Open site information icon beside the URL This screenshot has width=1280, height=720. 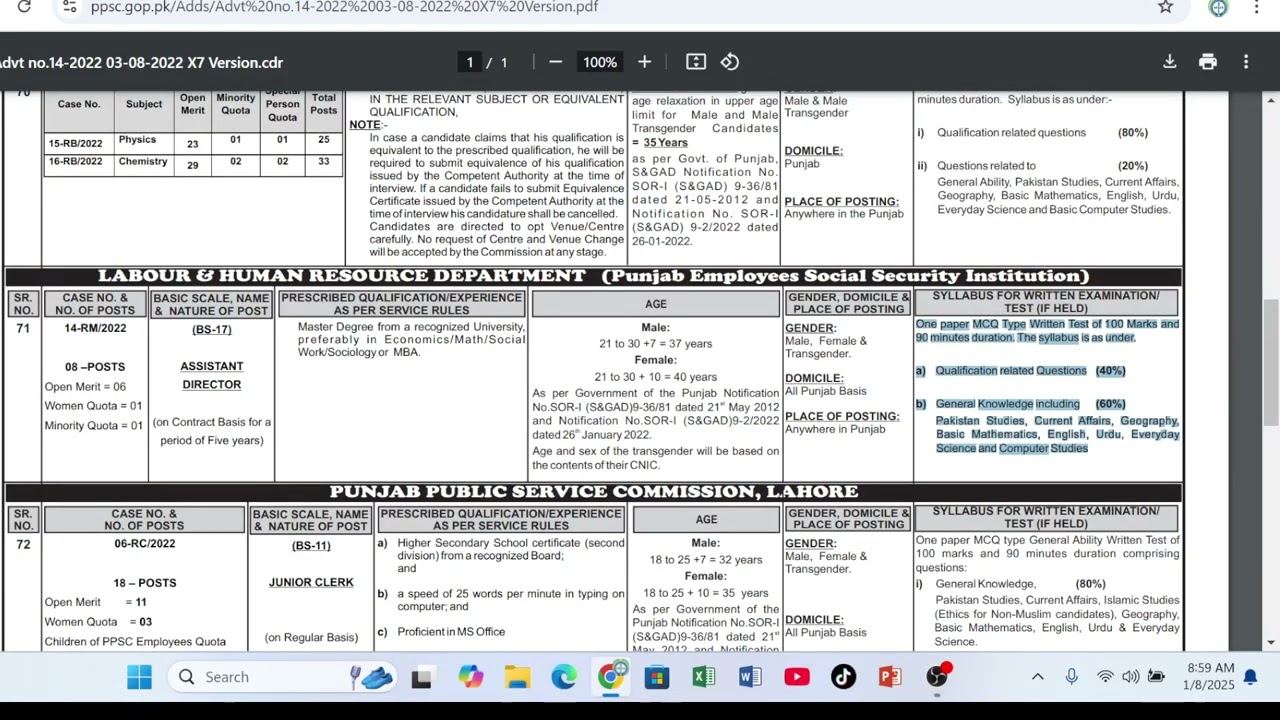click(68, 7)
